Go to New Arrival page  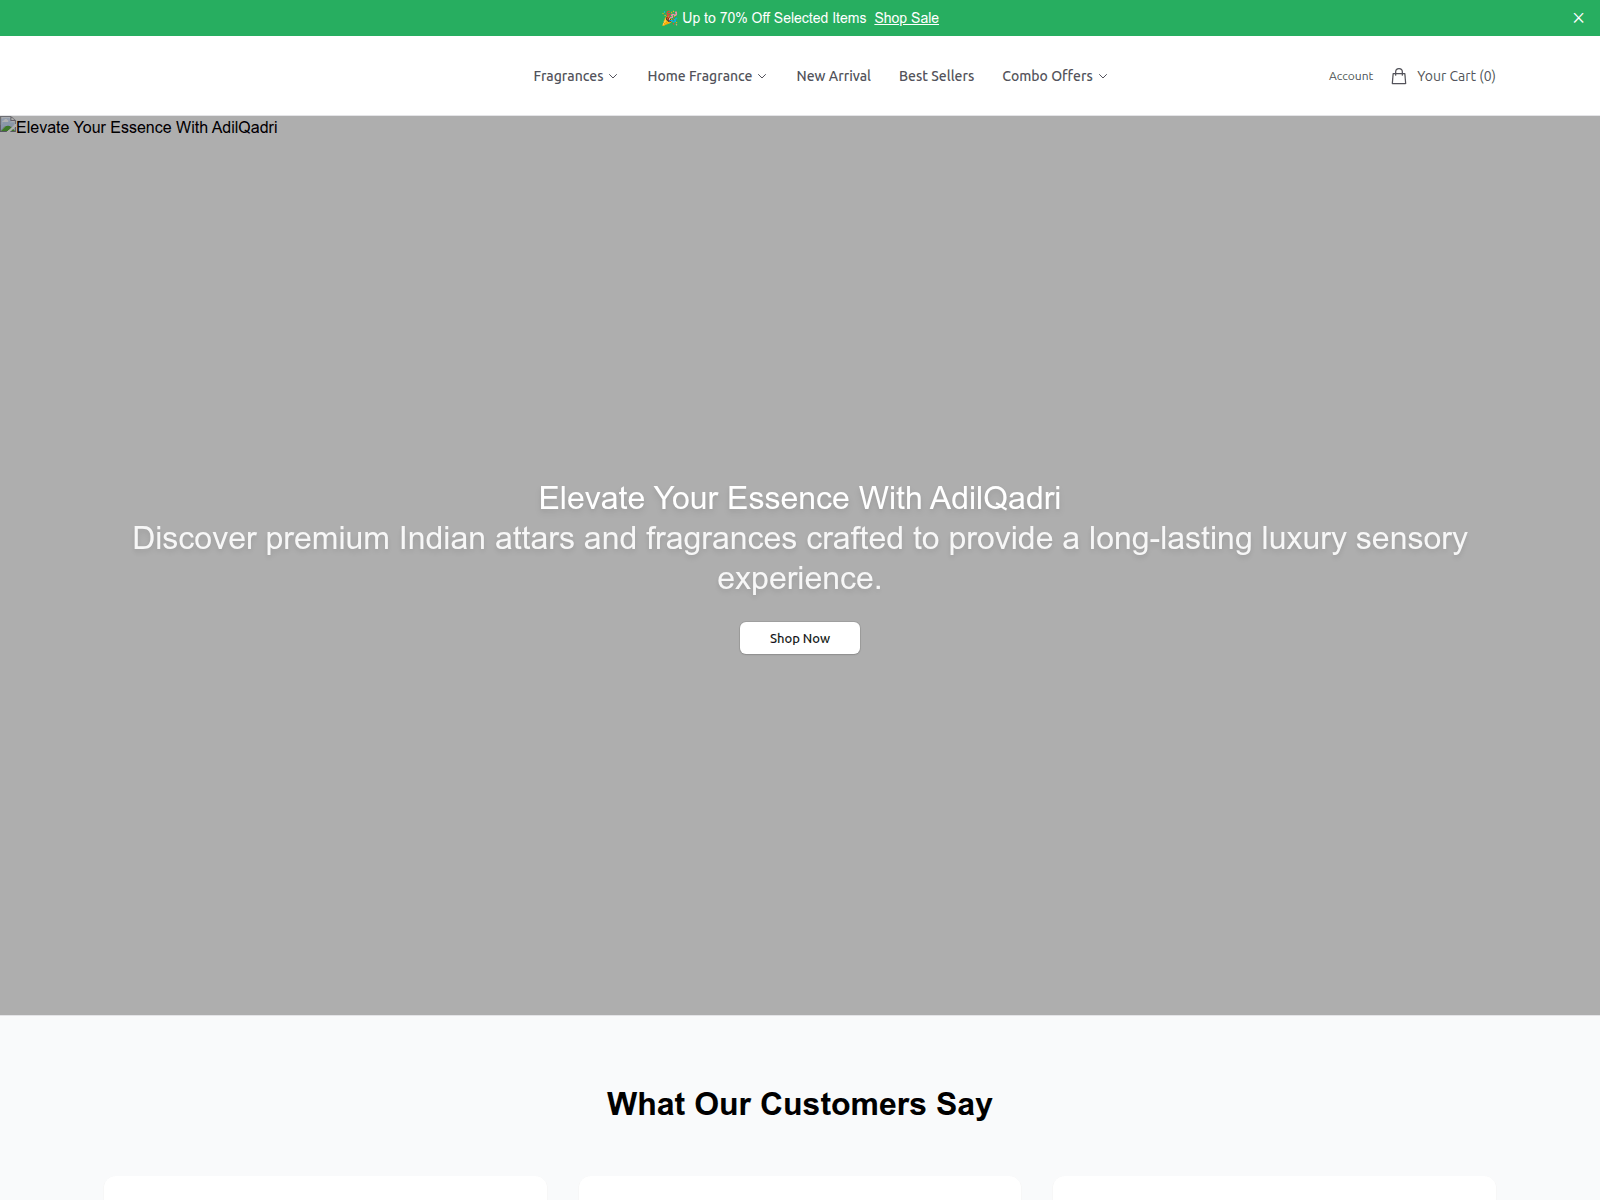click(x=833, y=76)
